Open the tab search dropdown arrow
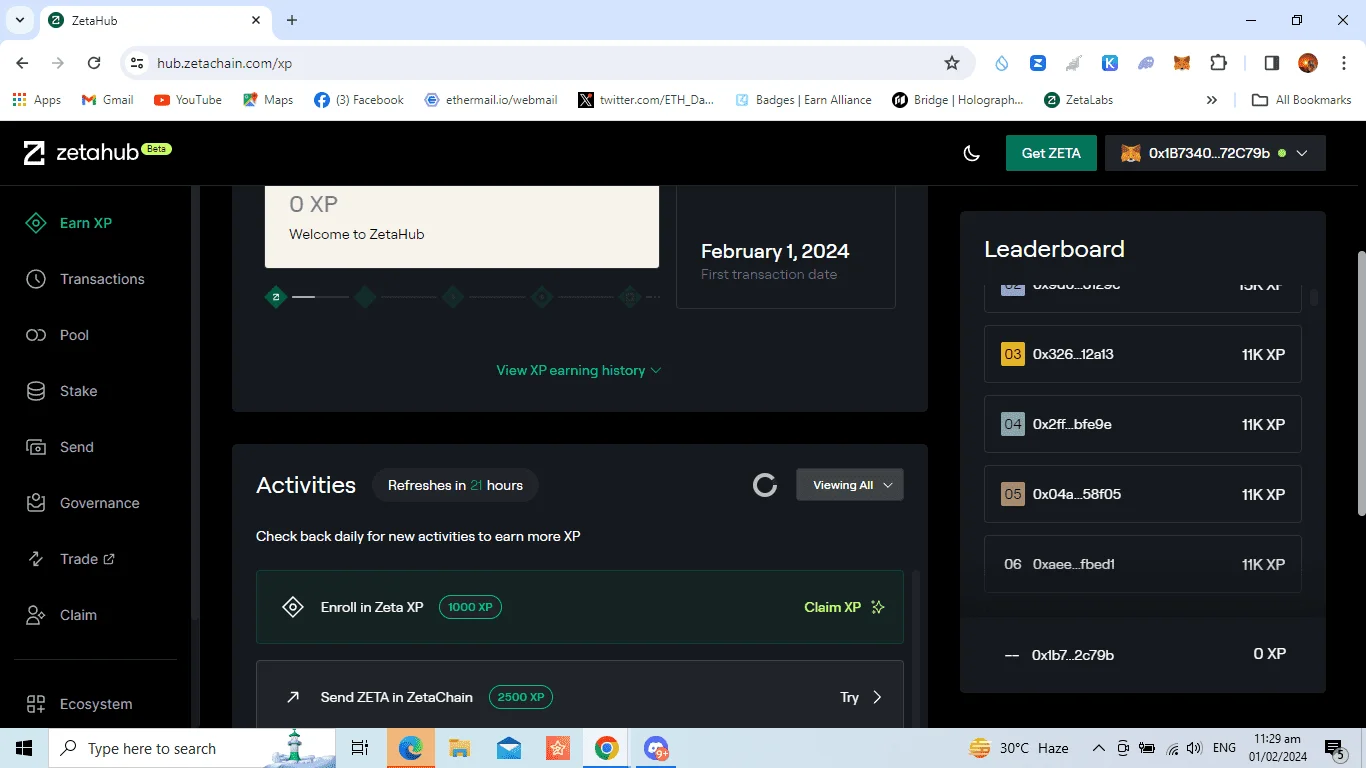This screenshot has height=768, width=1366. [x=20, y=20]
